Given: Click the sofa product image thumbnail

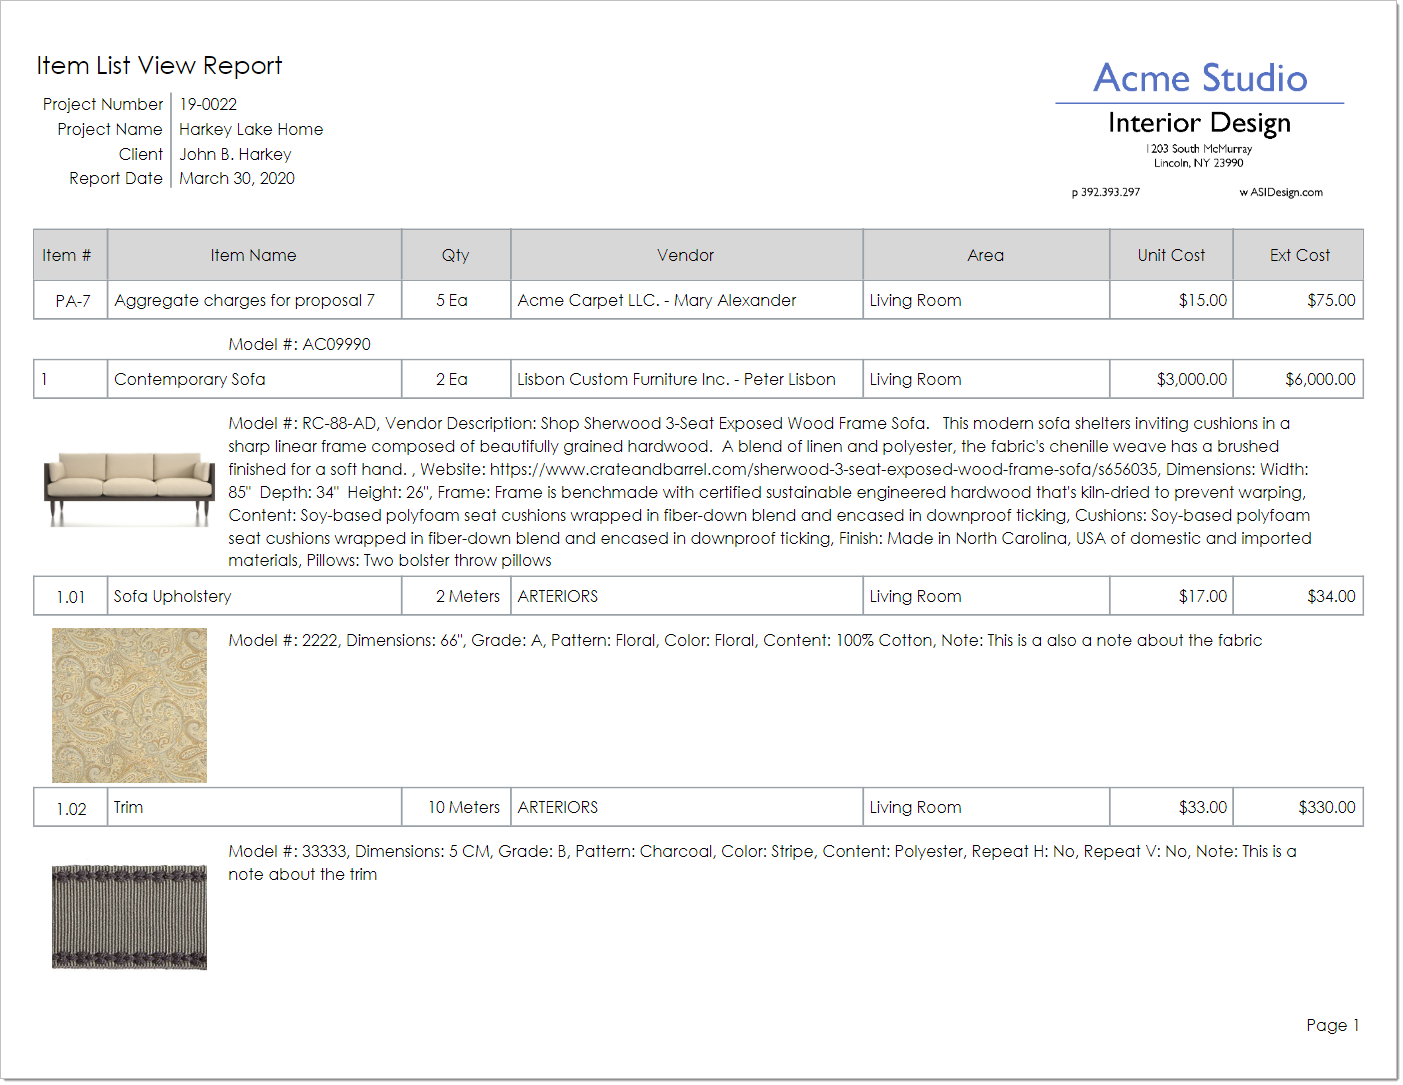Looking at the screenshot, I should pyautogui.click(x=130, y=488).
